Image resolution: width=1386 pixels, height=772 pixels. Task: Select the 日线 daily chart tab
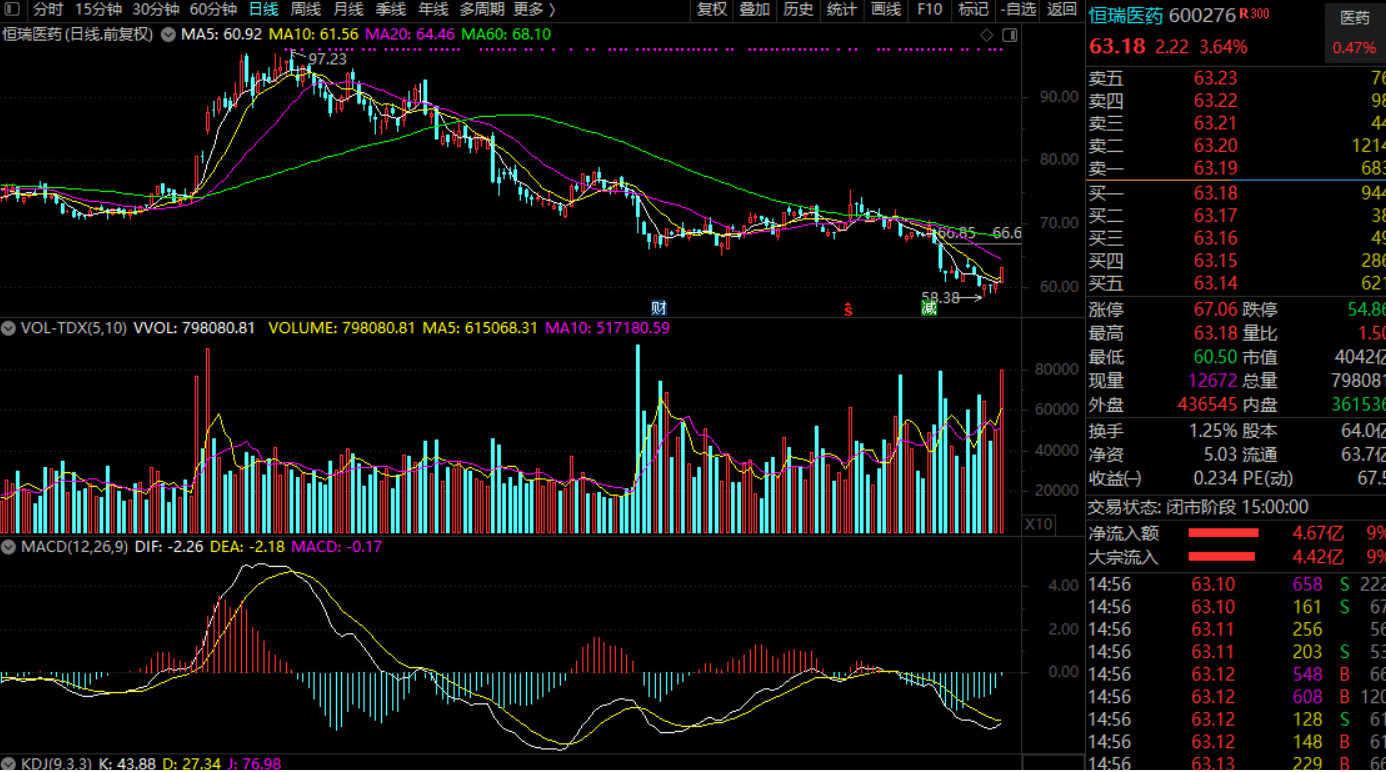pyautogui.click(x=263, y=9)
